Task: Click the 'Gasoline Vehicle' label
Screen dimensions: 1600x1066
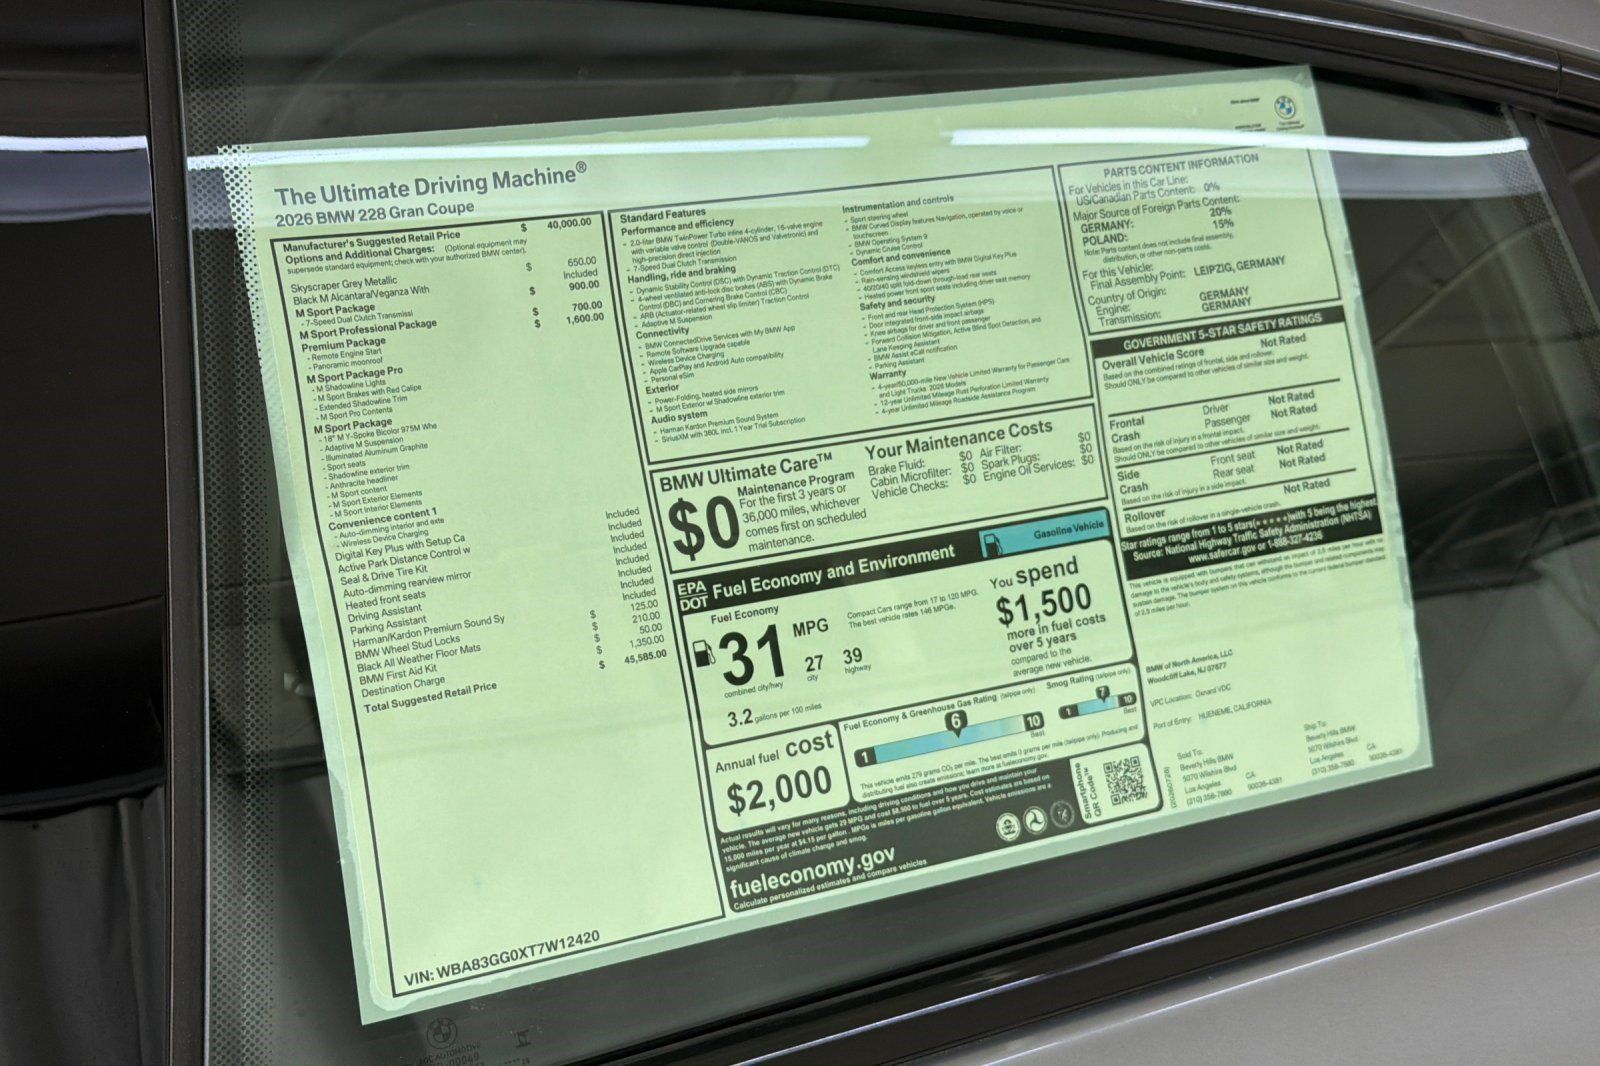Action: (x=1069, y=528)
